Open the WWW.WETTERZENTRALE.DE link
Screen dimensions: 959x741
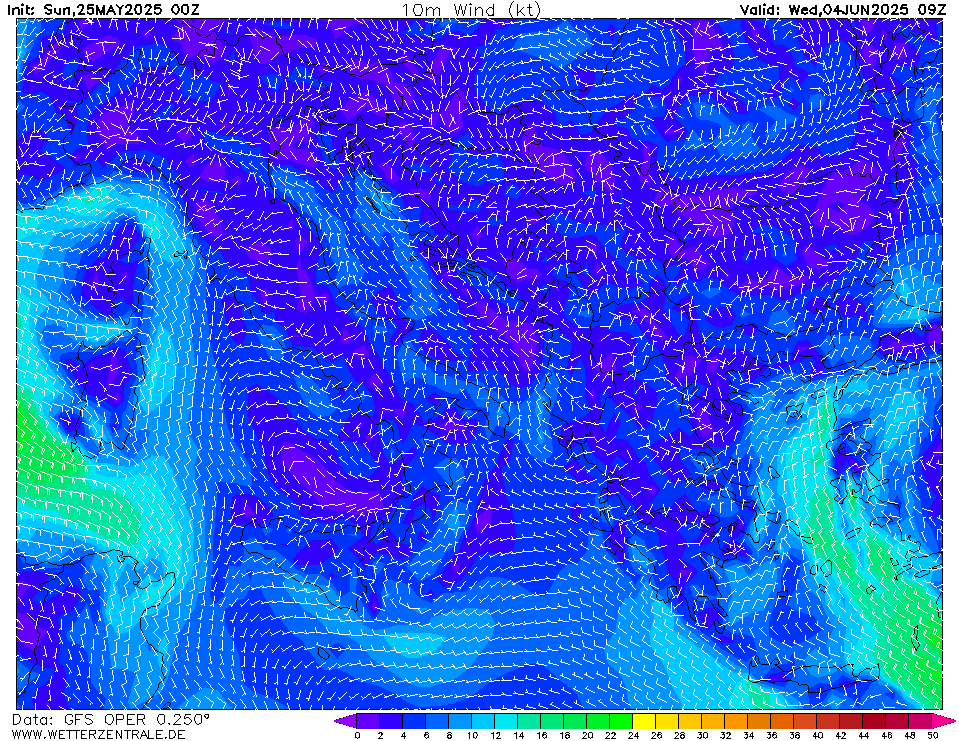(98, 734)
